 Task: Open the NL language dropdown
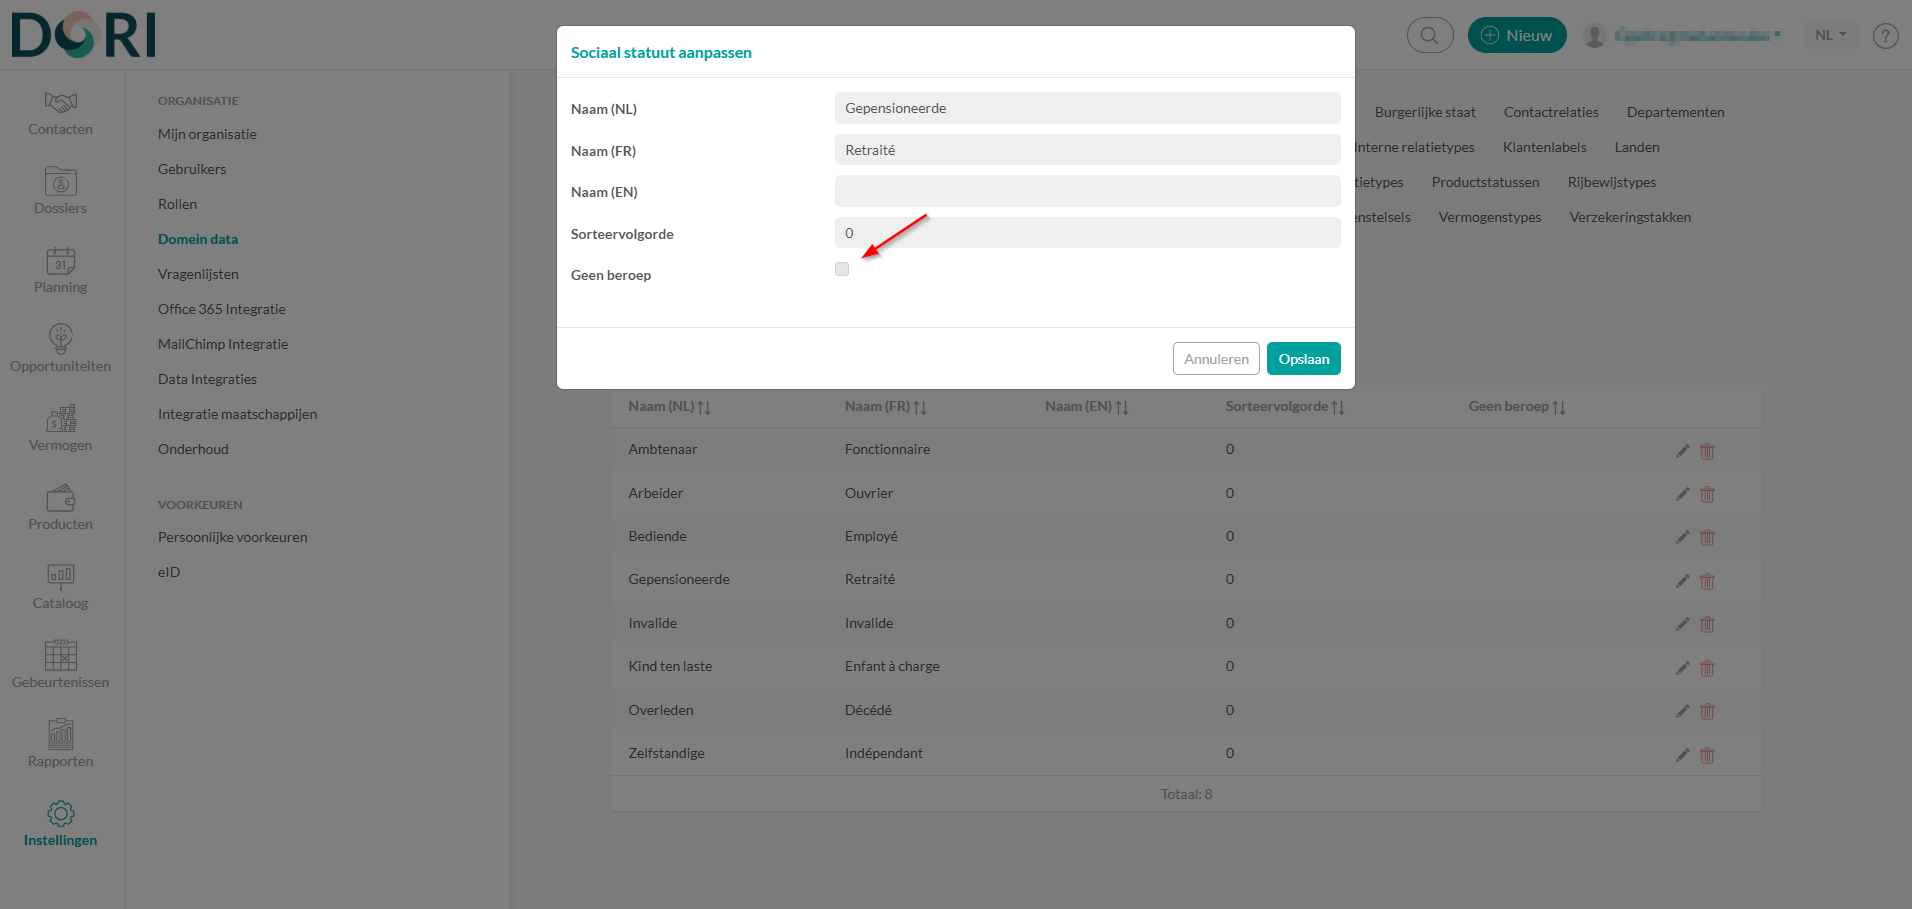[x=1830, y=35]
